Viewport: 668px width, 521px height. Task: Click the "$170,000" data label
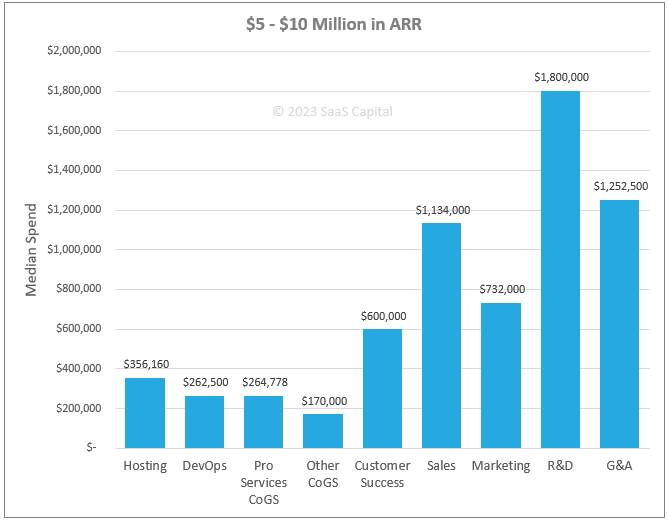pos(324,401)
